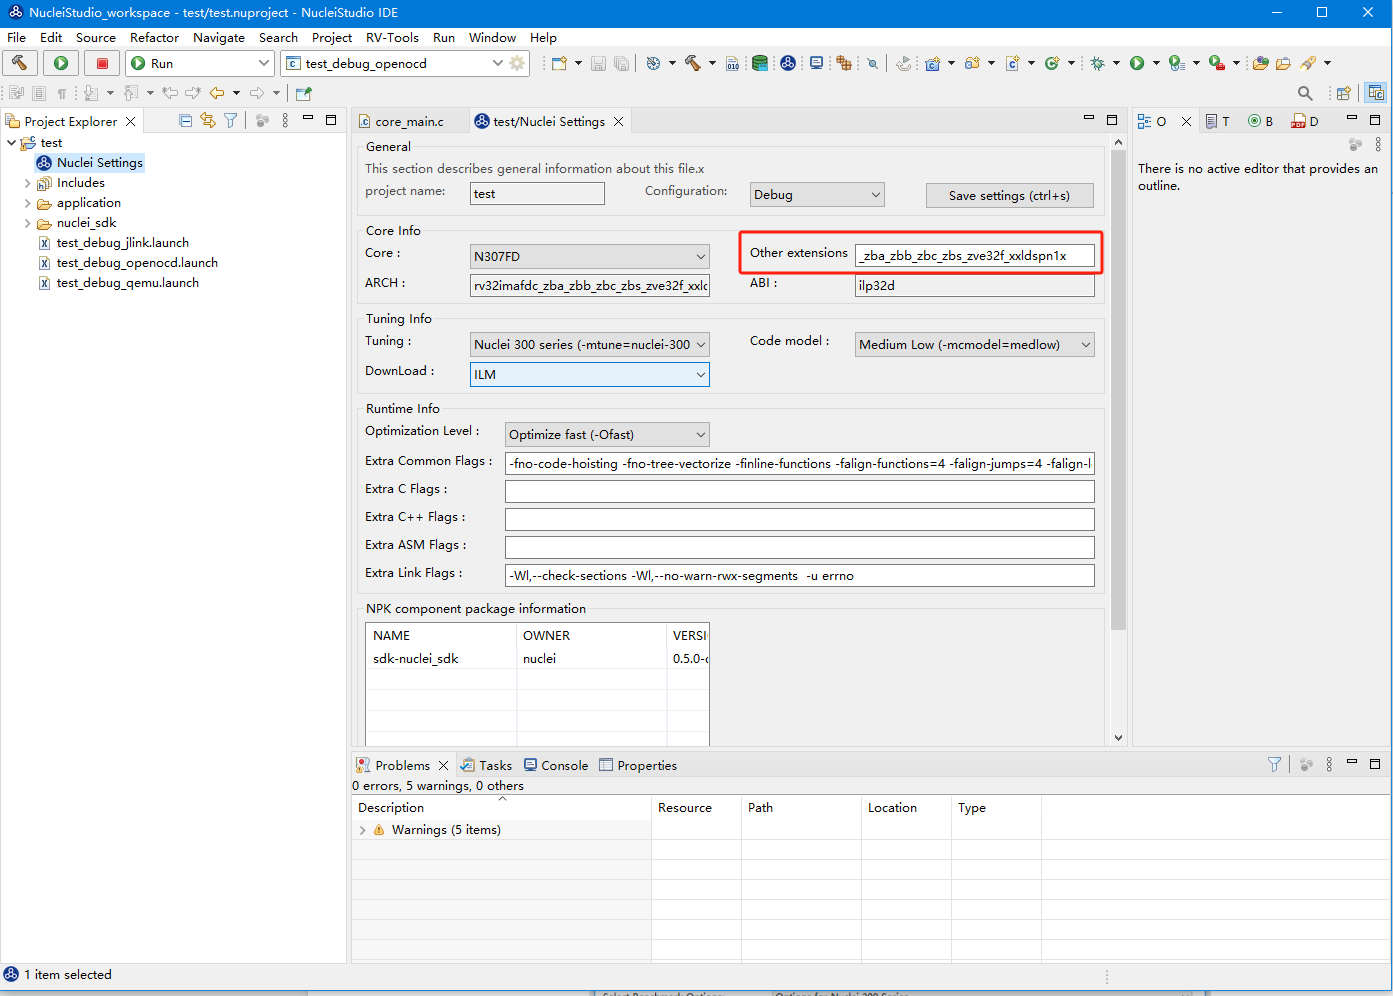The width and height of the screenshot is (1393, 996).
Task: Click the New wizard toolbar icon
Action: pyautogui.click(x=559, y=63)
